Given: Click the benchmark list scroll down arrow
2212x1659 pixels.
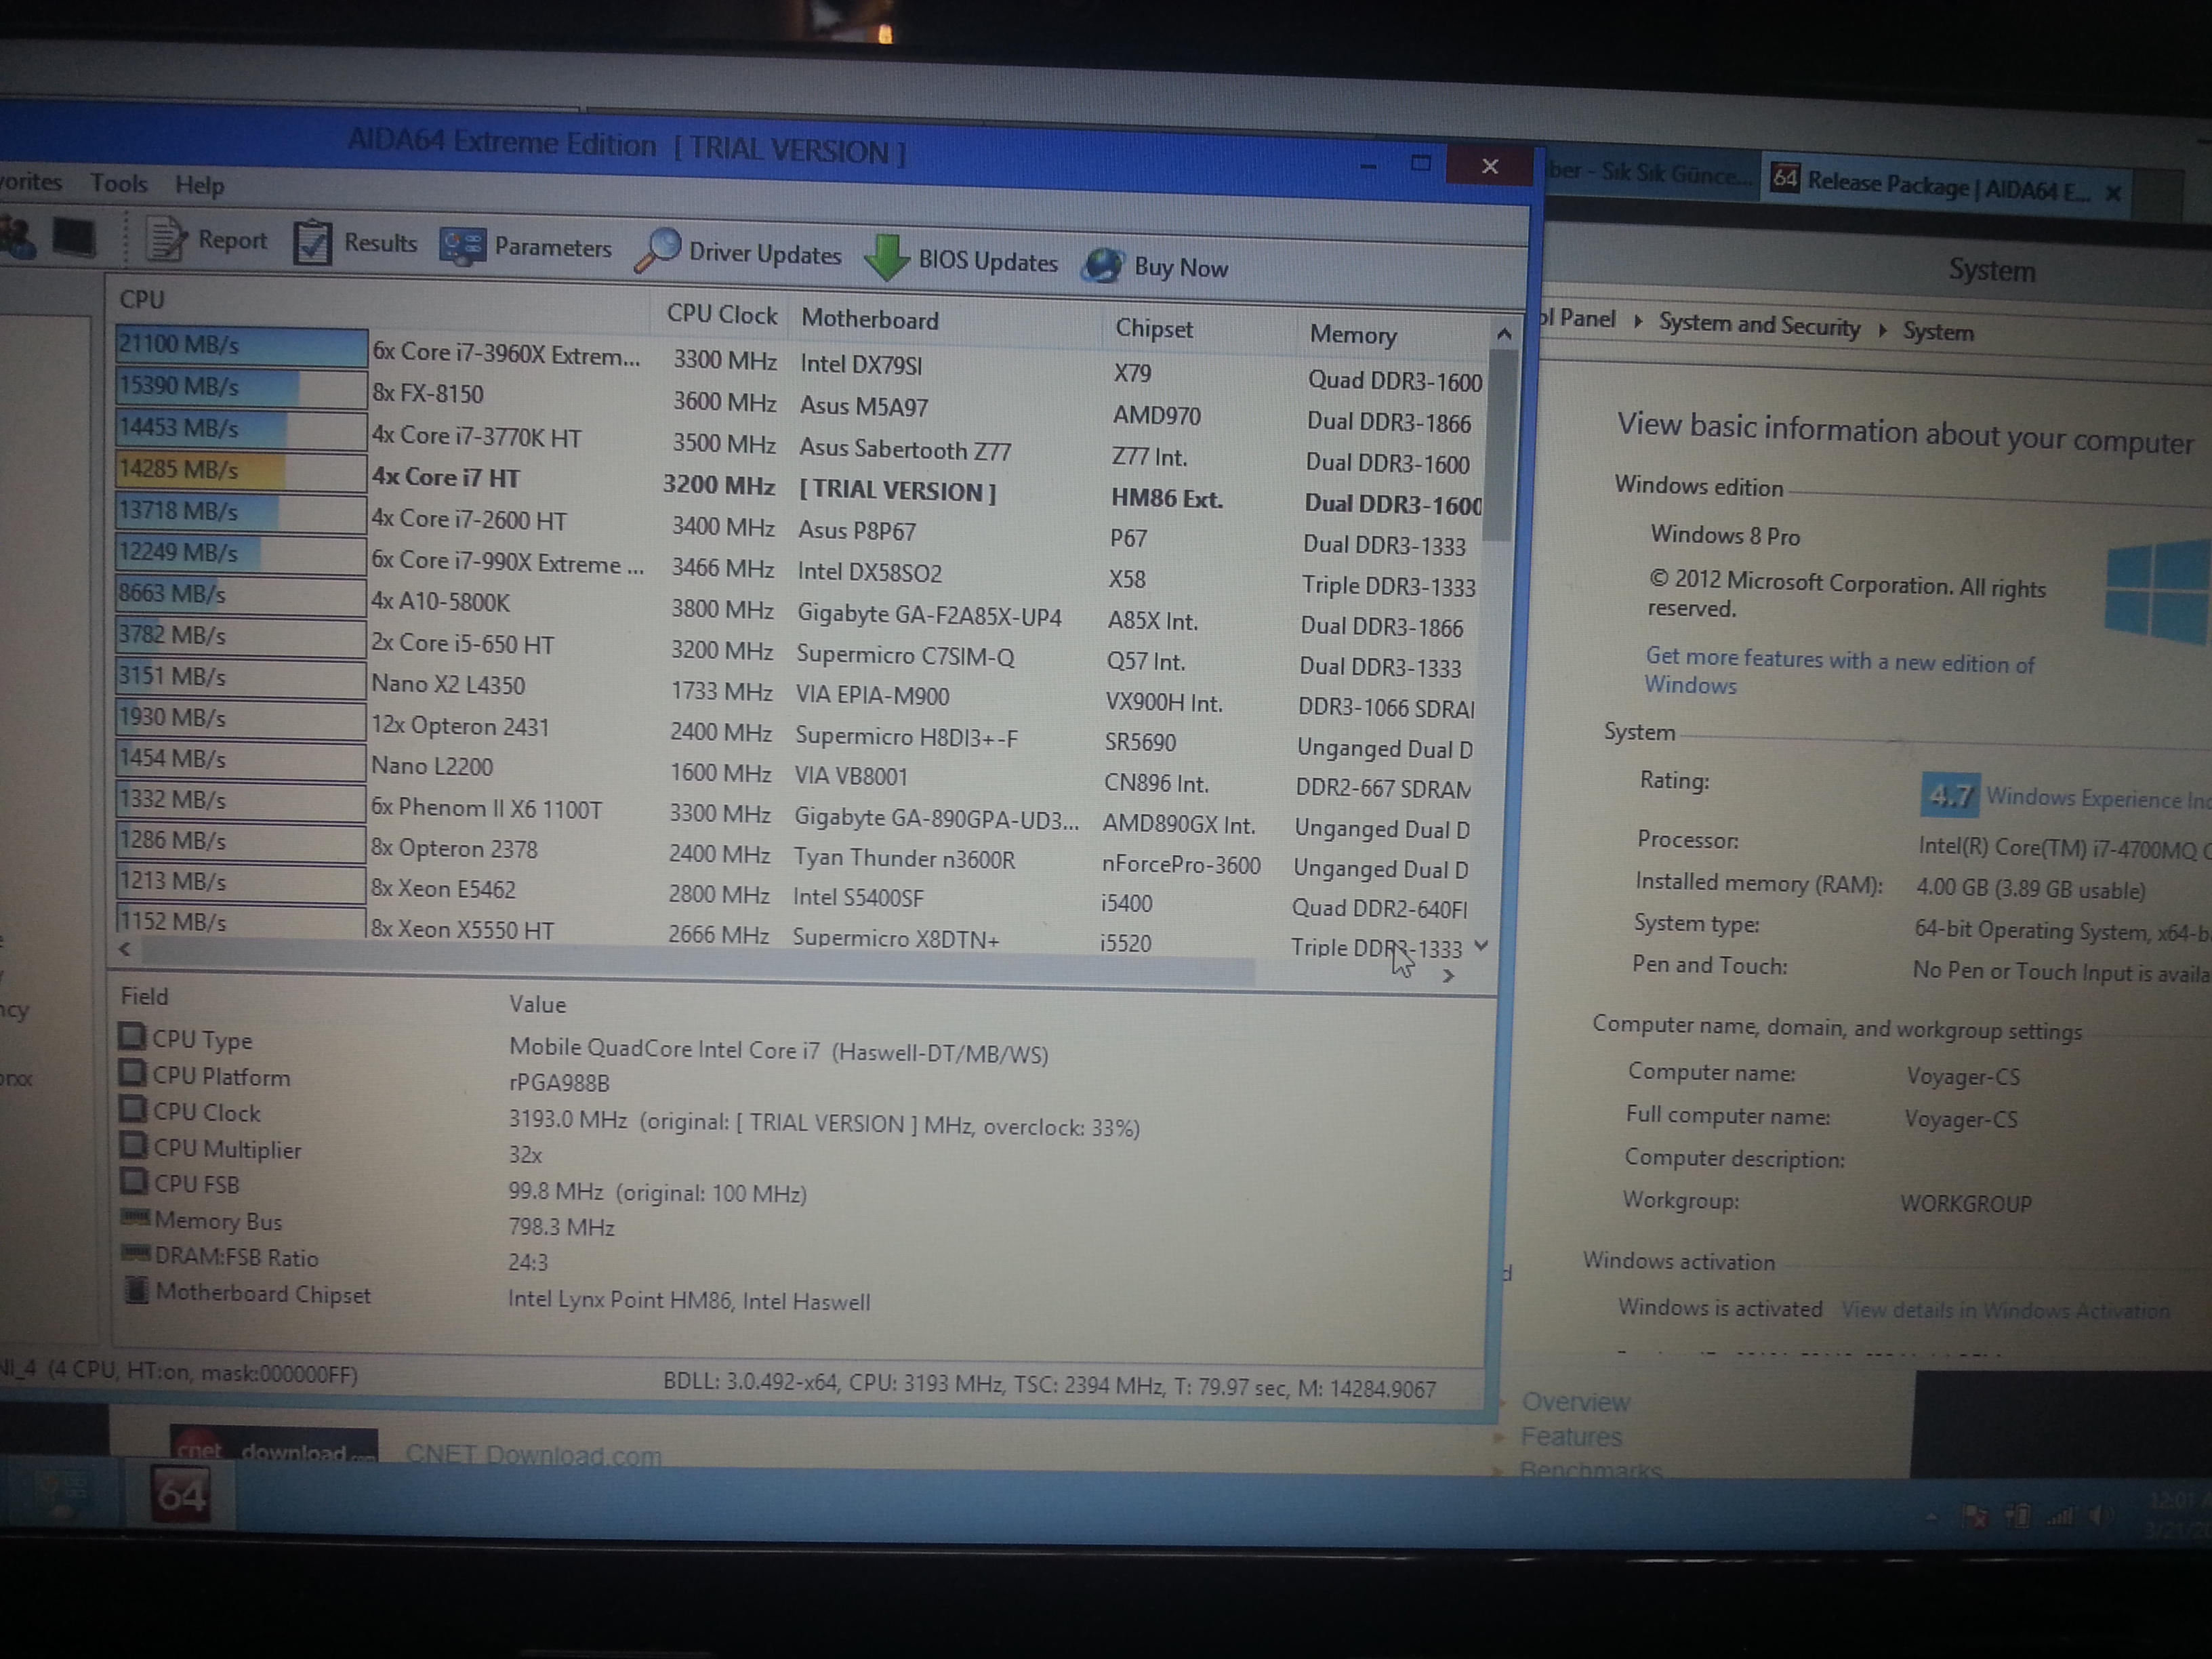Looking at the screenshot, I should [1482, 945].
